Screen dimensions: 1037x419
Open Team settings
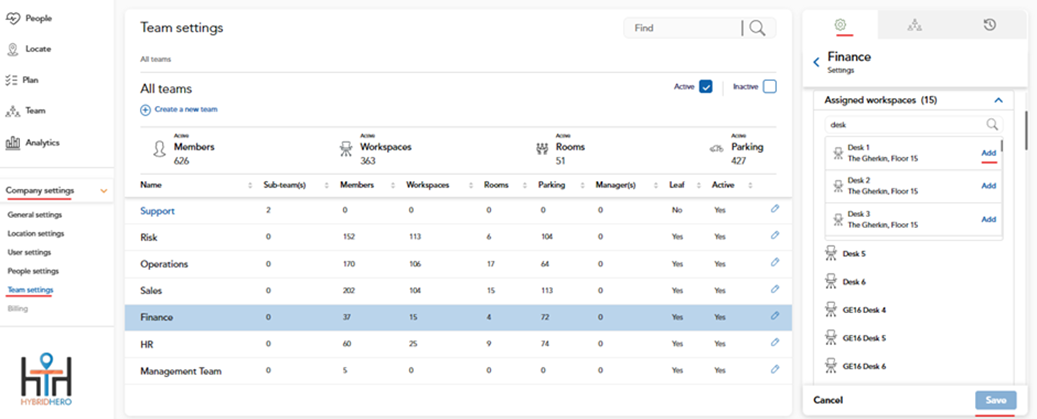click(30, 289)
